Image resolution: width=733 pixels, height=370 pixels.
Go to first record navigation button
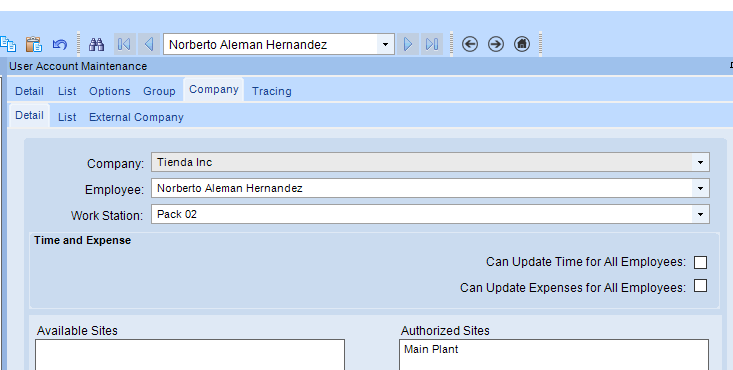coord(124,44)
